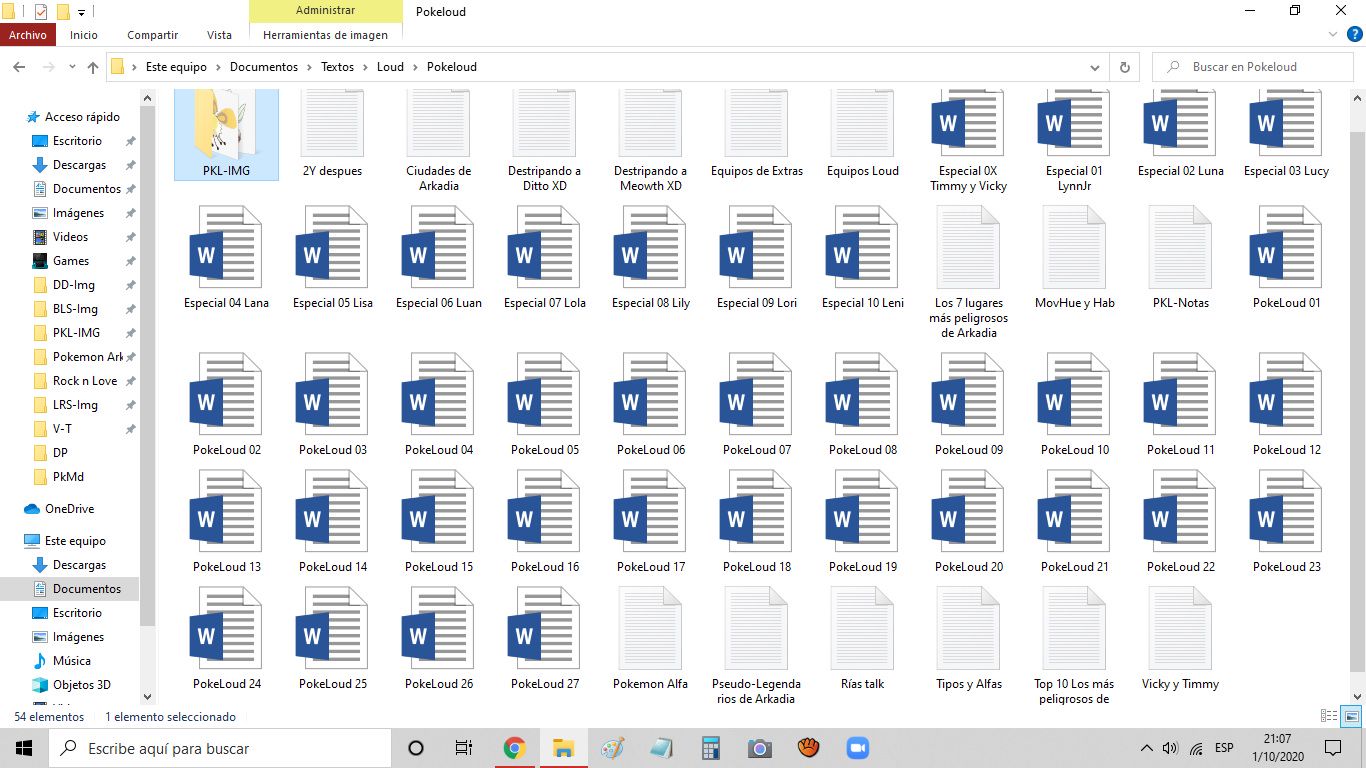Open the PKL-IMG folder icon in file pane

coord(226,123)
